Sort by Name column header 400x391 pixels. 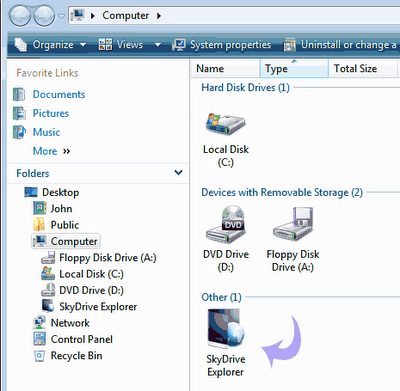[225, 69]
